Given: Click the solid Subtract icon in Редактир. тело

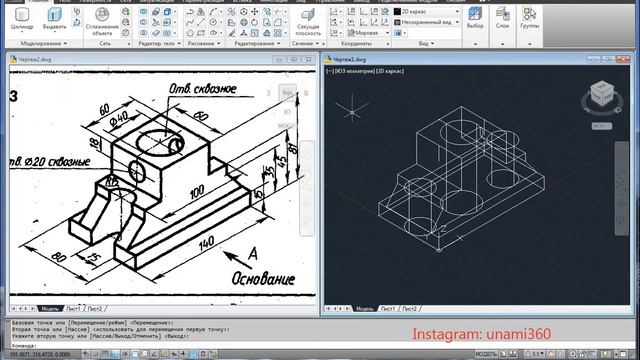Looking at the screenshot, I should (143, 22).
